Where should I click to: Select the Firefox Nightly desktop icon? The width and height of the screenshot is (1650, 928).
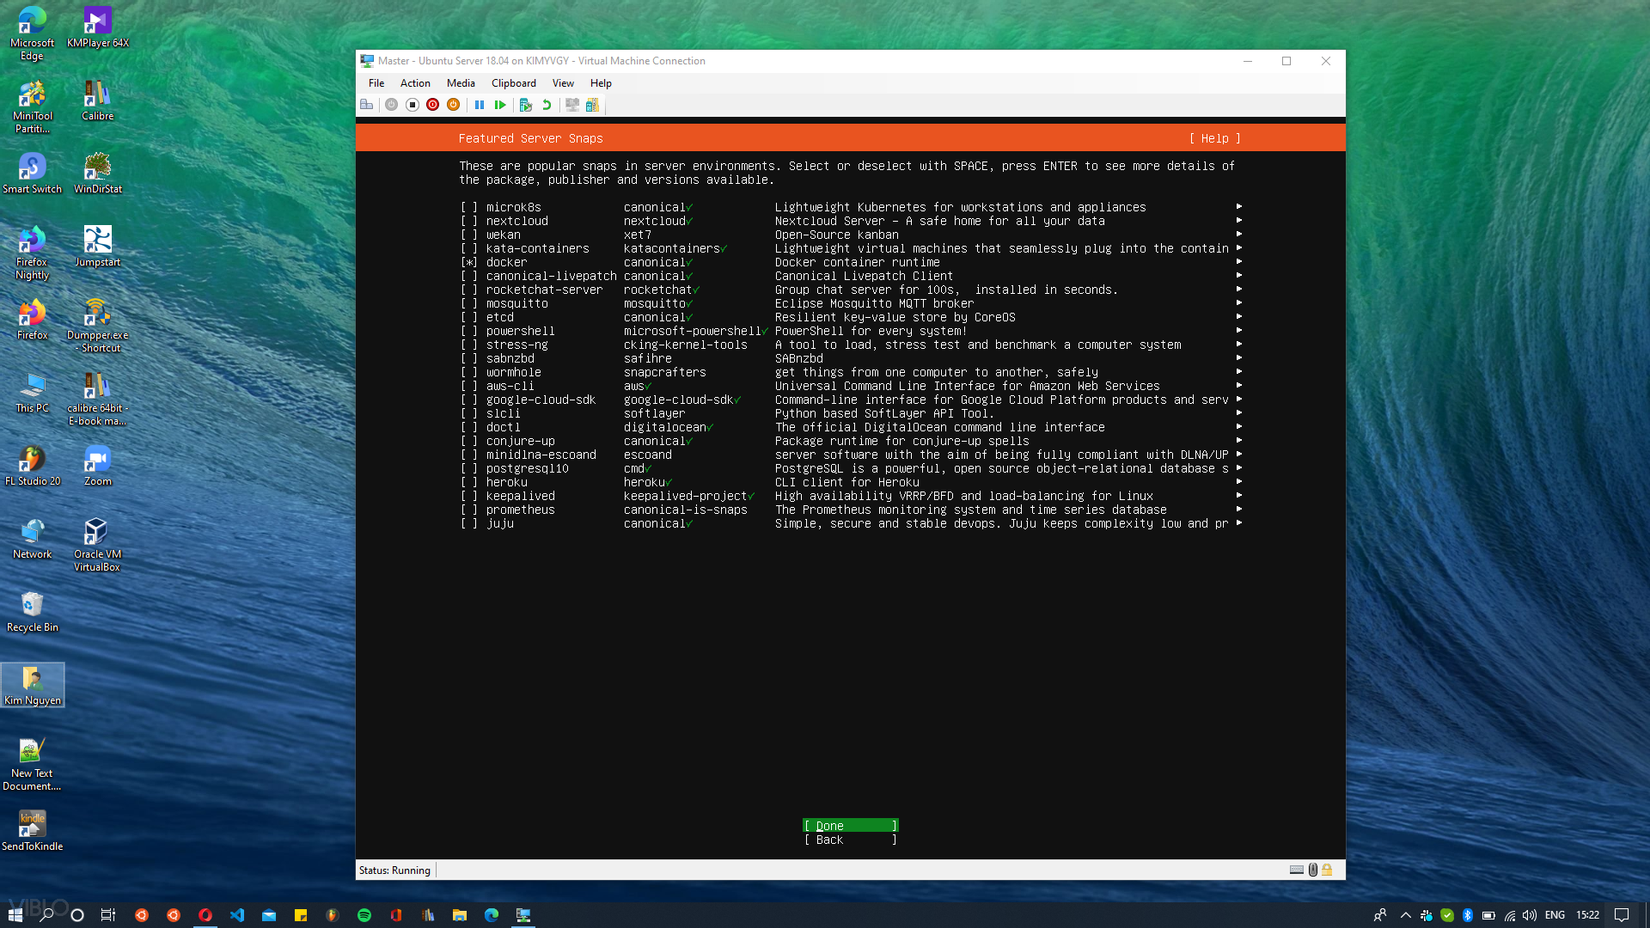point(32,253)
